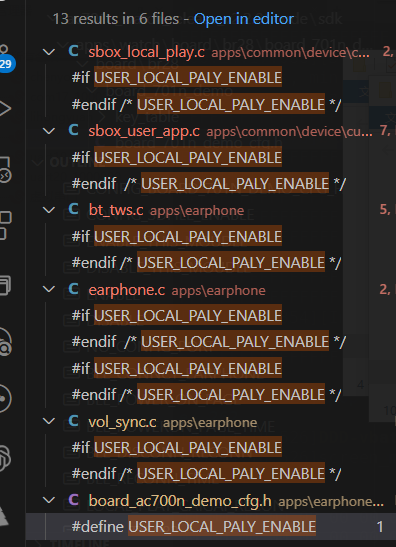Collapse earphone.c search results

click(49, 289)
